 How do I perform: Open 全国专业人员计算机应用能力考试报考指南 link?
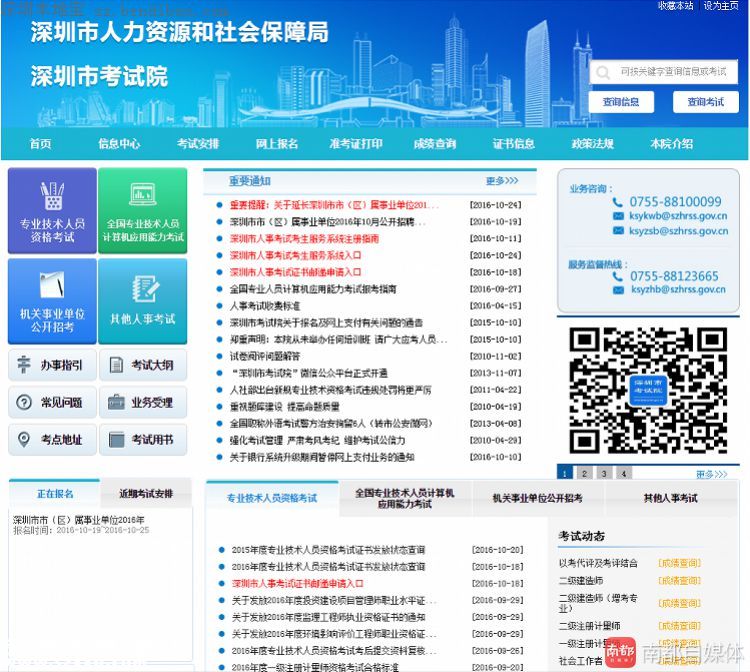click(x=313, y=289)
